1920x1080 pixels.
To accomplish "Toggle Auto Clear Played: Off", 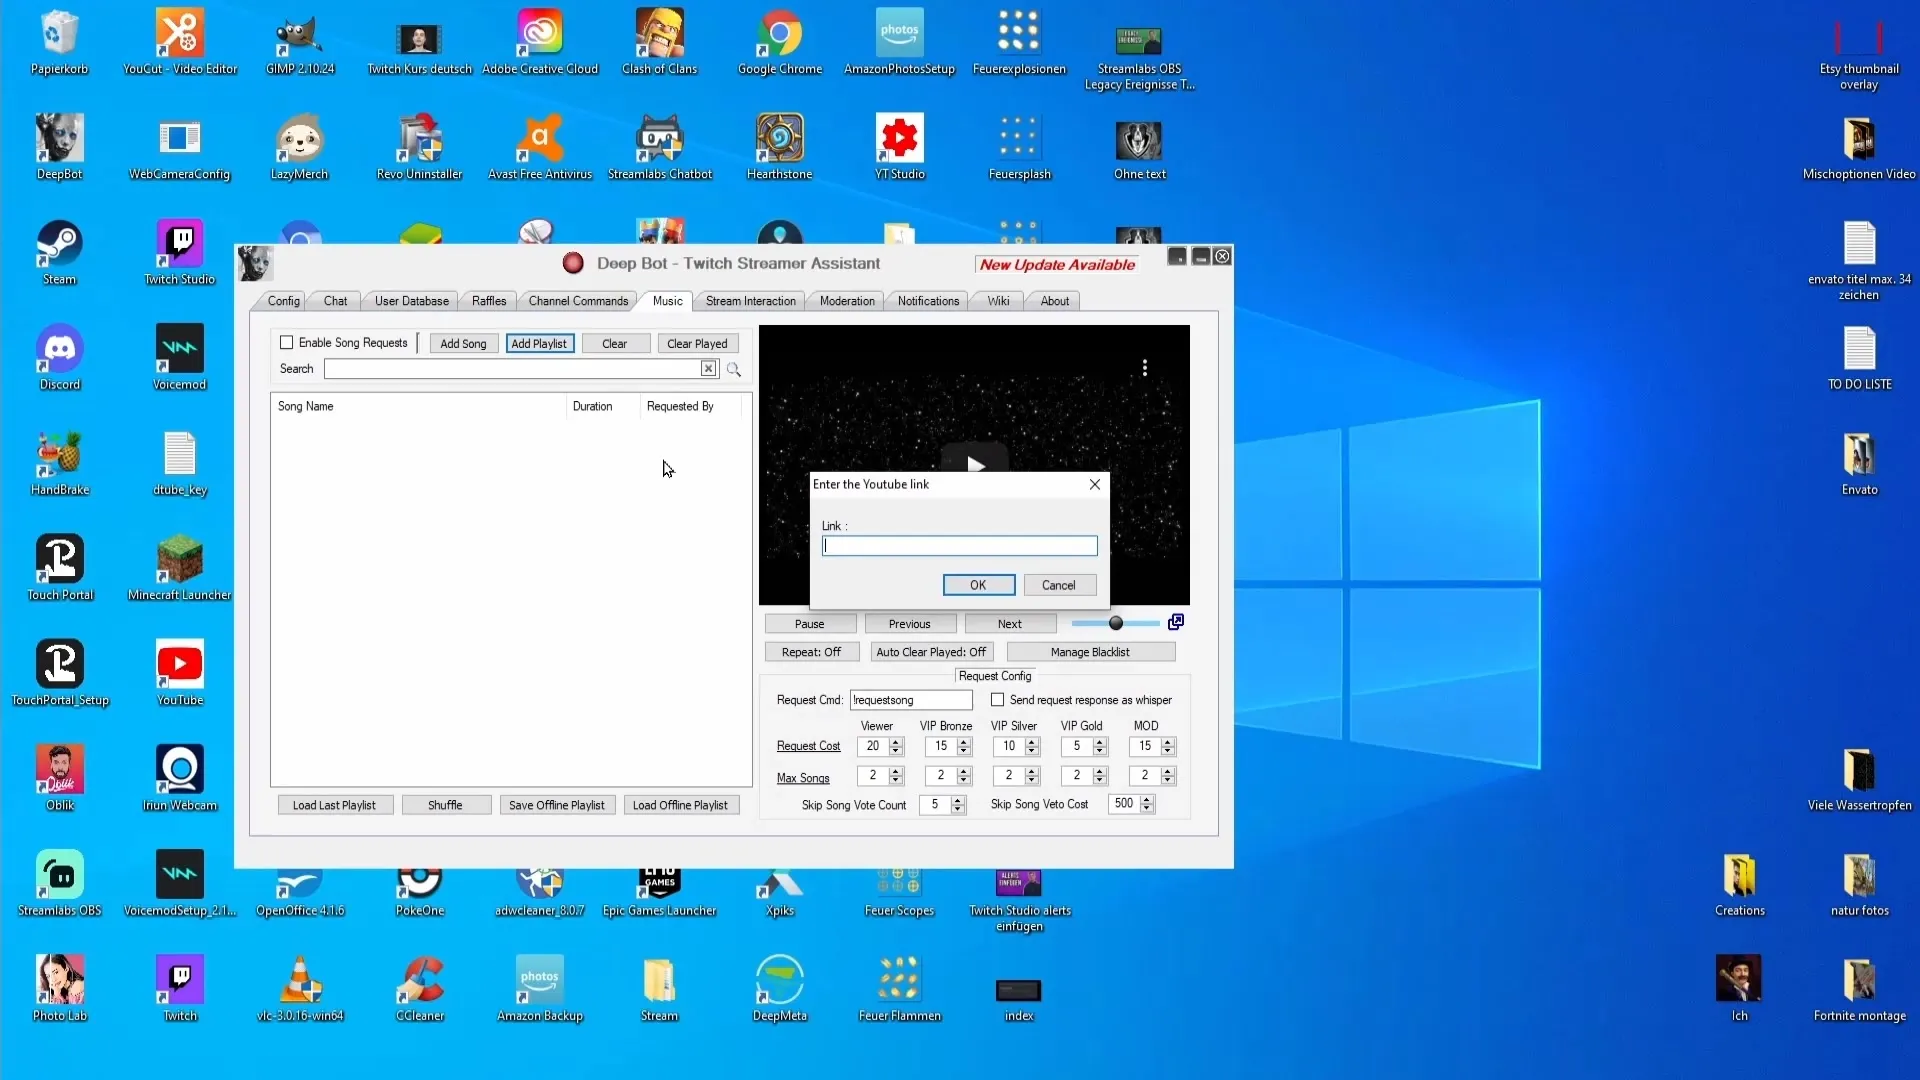I will (931, 652).
